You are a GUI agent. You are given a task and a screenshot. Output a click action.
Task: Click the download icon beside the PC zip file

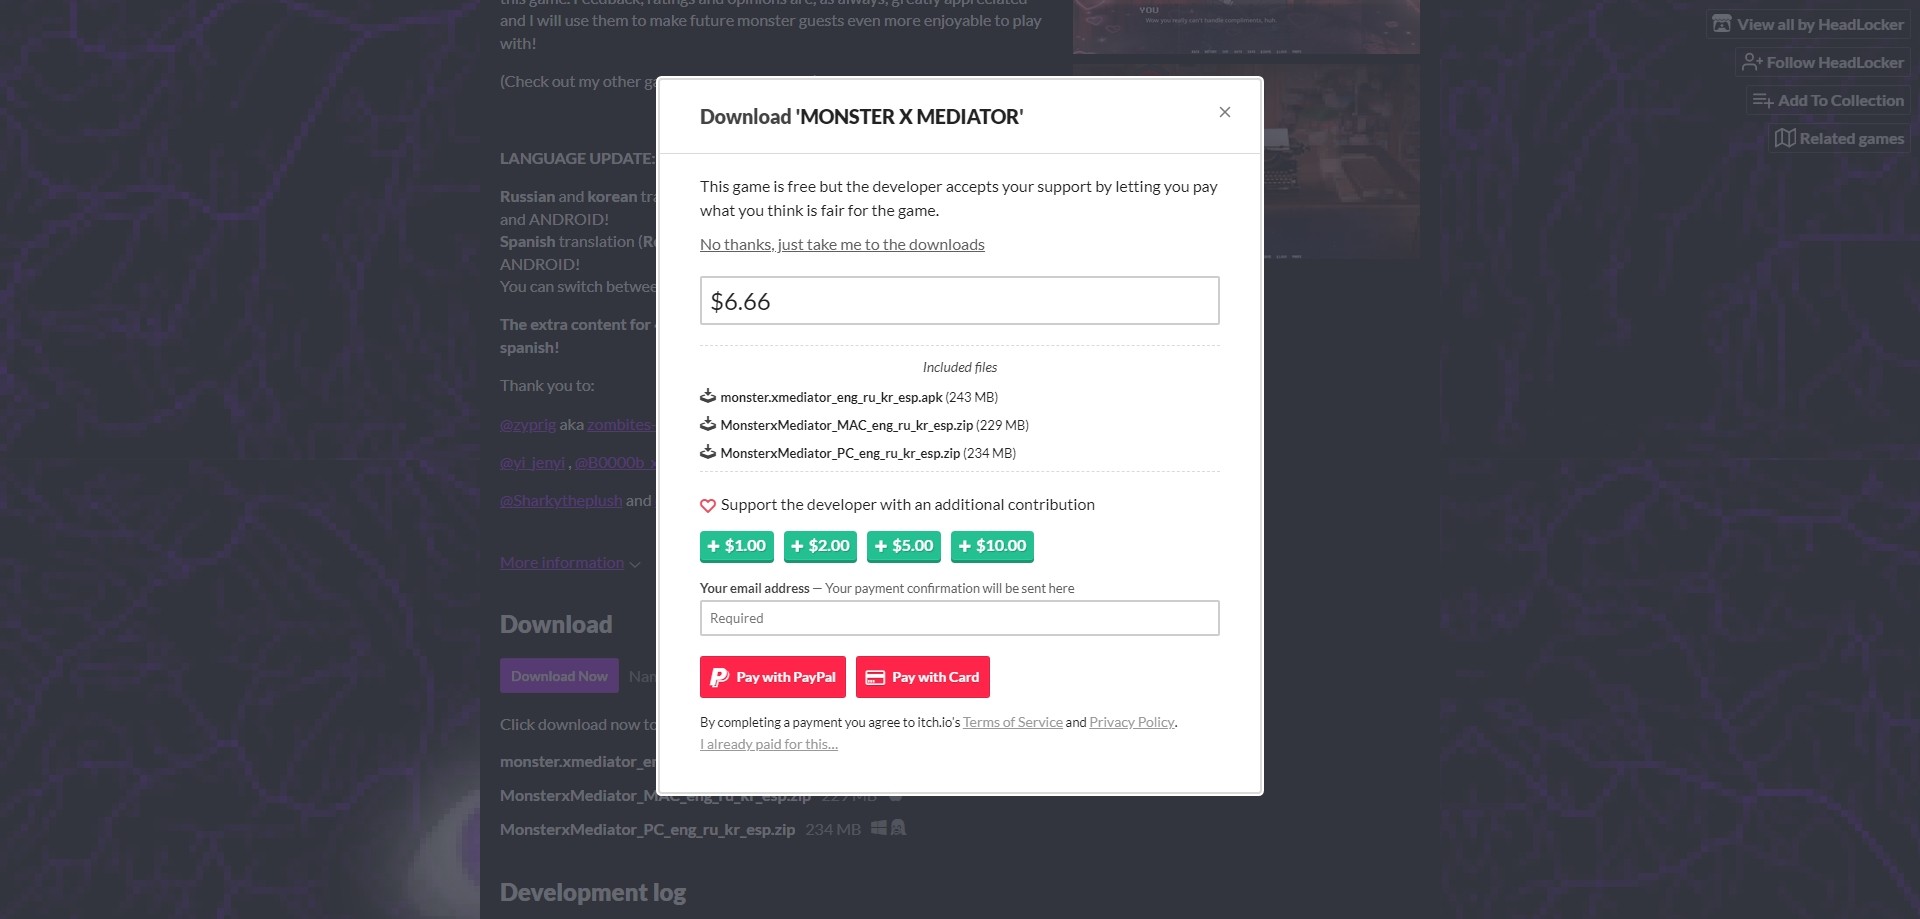(708, 452)
